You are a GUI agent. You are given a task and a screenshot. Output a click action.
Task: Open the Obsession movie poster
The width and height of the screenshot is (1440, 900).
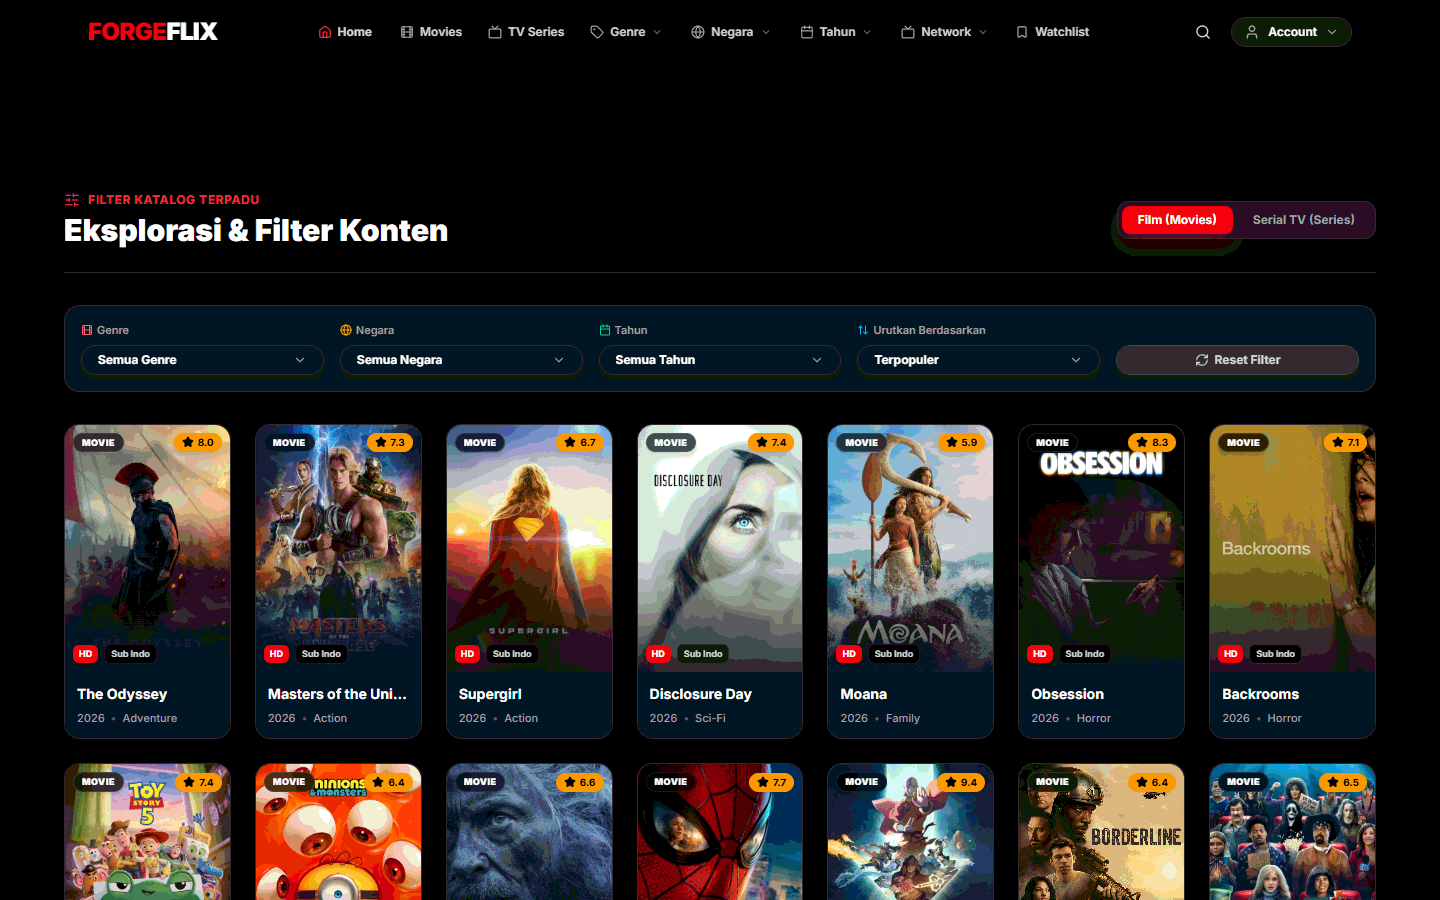tap(1101, 548)
